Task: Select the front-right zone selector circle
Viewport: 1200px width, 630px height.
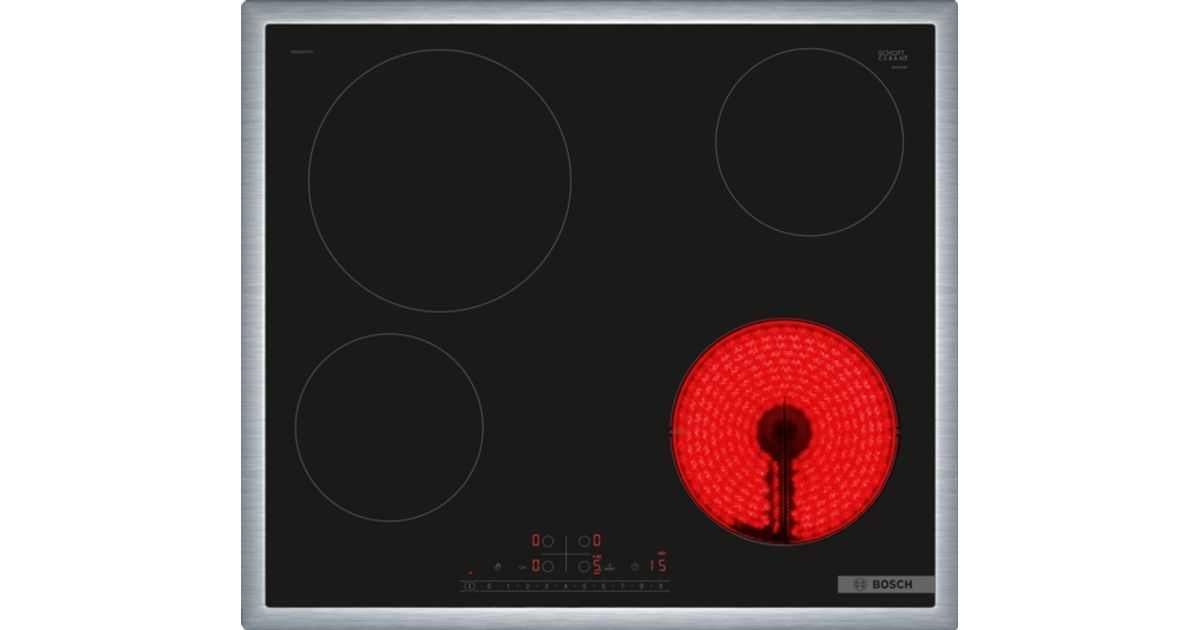Action: coord(584,566)
